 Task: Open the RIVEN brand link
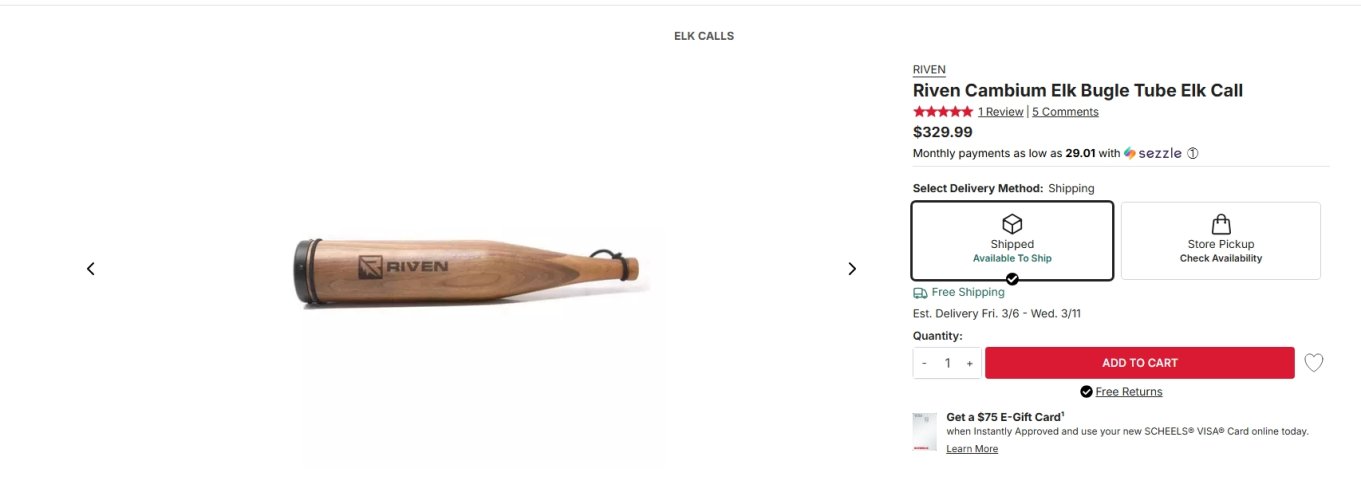tap(929, 70)
